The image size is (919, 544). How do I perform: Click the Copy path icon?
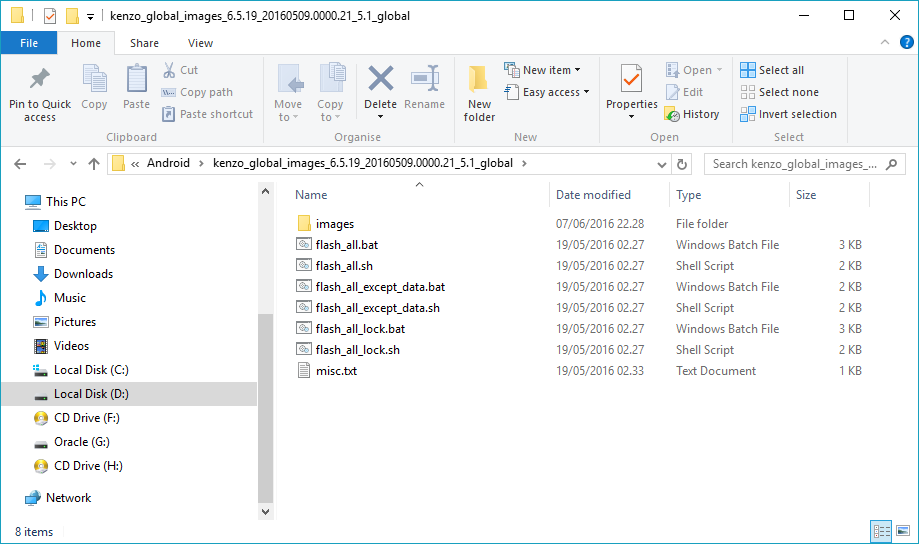(168, 92)
